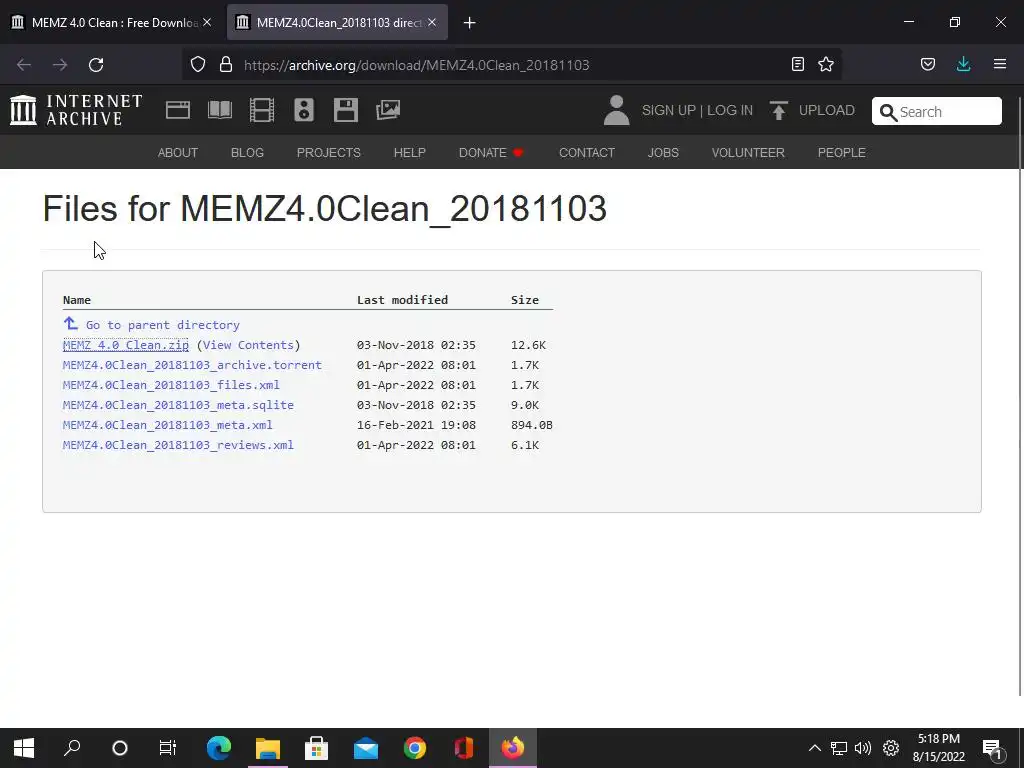Show hidden system tray icons chevron

tap(814, 748)
